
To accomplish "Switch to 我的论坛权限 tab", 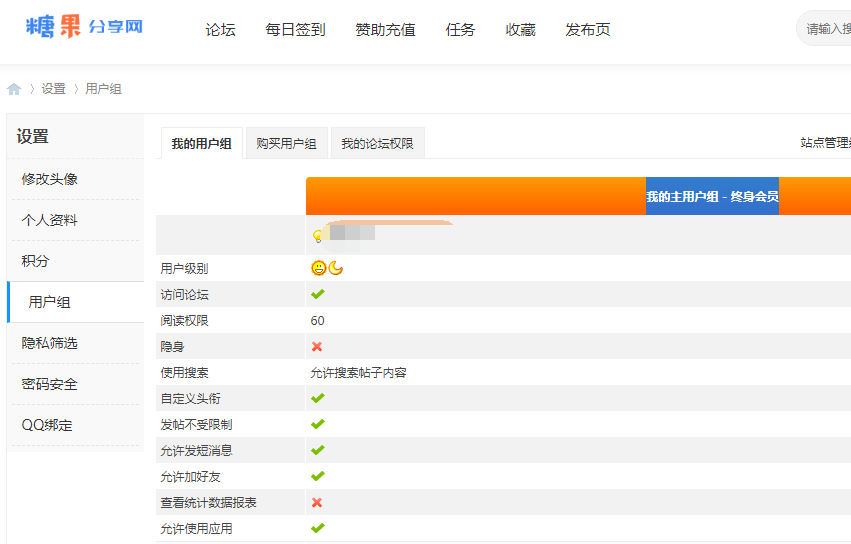I will click(377, 143).
